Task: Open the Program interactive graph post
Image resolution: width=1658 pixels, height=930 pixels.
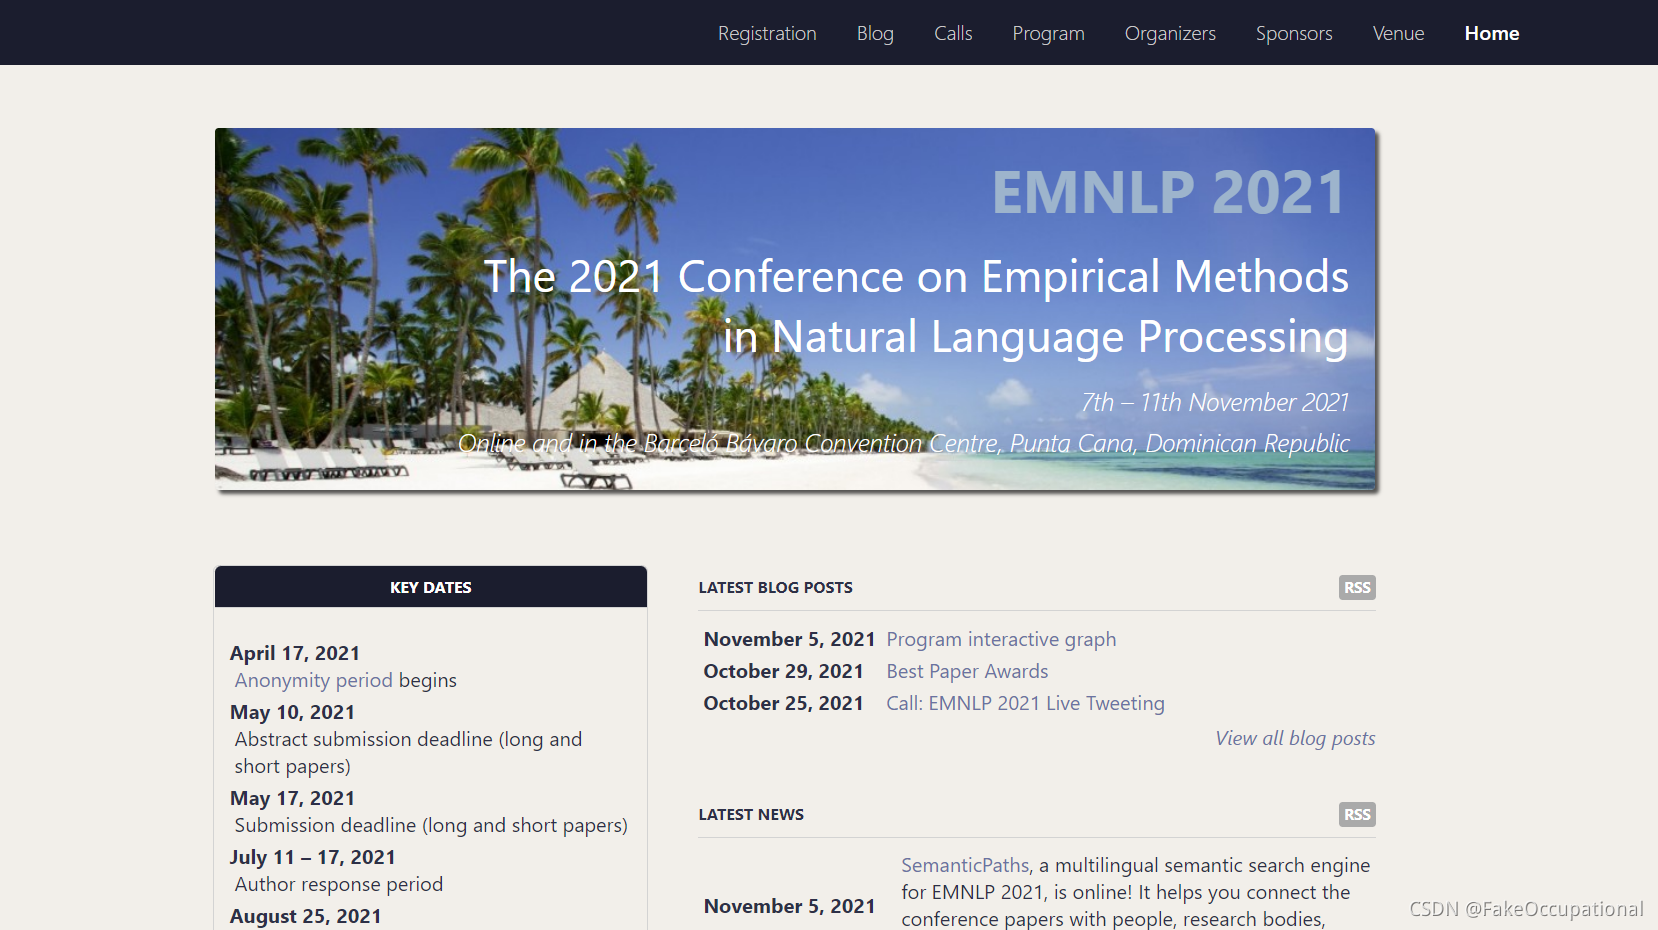Action: 1001,639
